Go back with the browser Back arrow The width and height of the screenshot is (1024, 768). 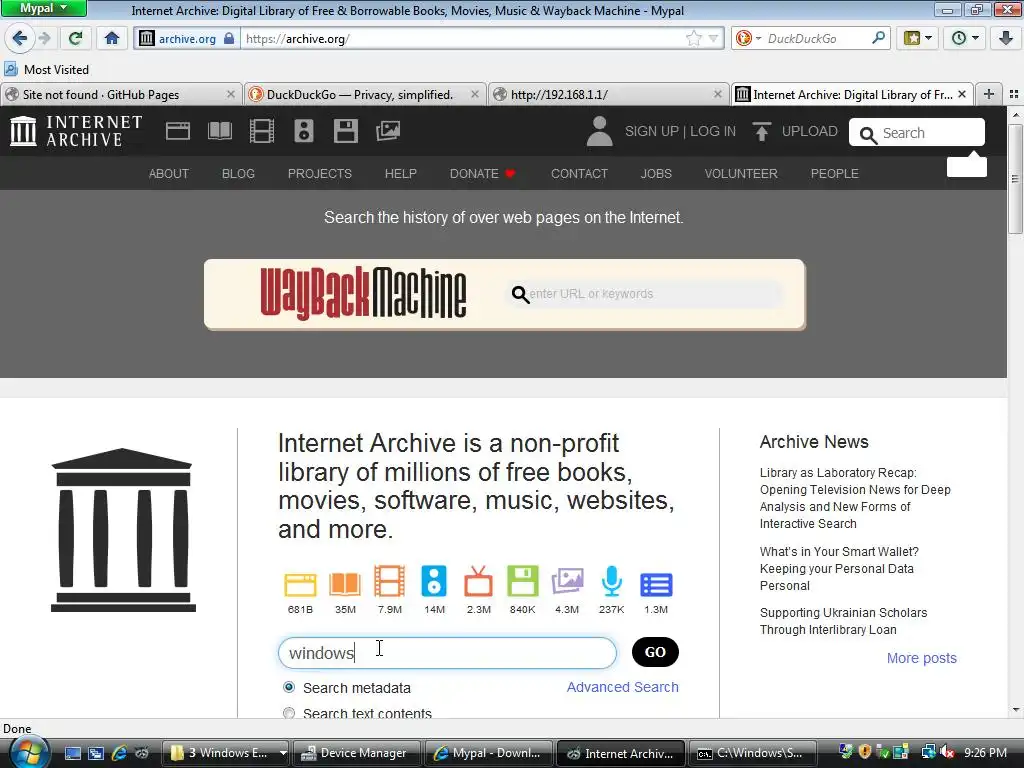click(x=20, y=39)
